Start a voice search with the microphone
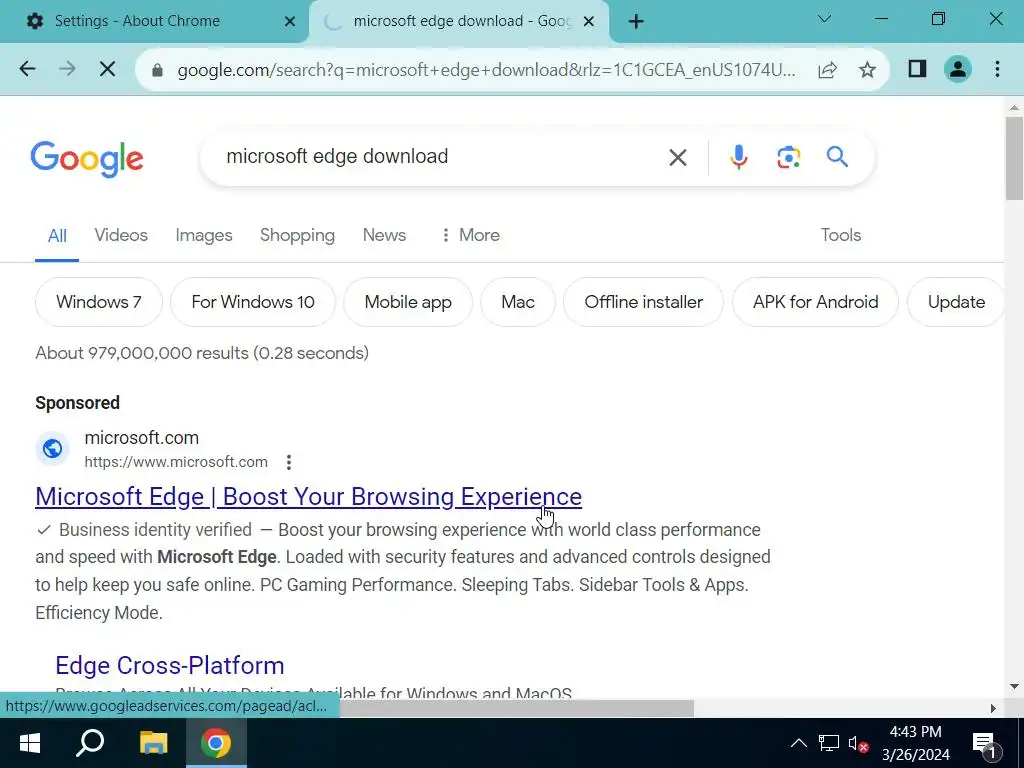Viewport: 1024px width, 768px height. coord(739,157)
